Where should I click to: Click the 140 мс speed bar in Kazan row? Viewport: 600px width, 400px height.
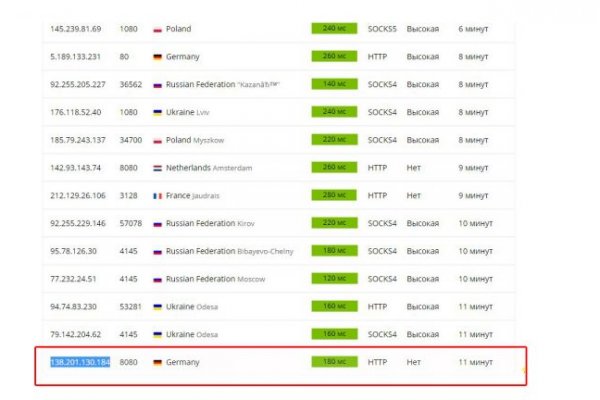click(334, 85)
